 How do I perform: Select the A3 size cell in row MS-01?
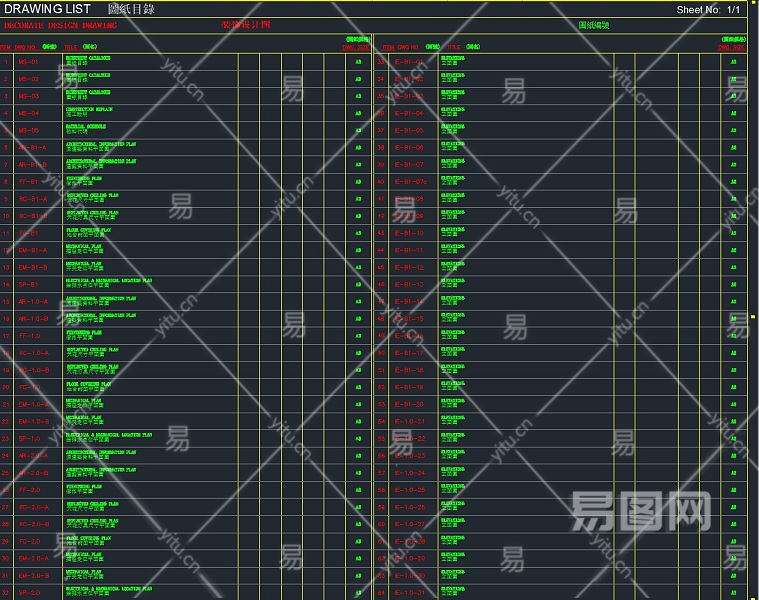point(358,62)
